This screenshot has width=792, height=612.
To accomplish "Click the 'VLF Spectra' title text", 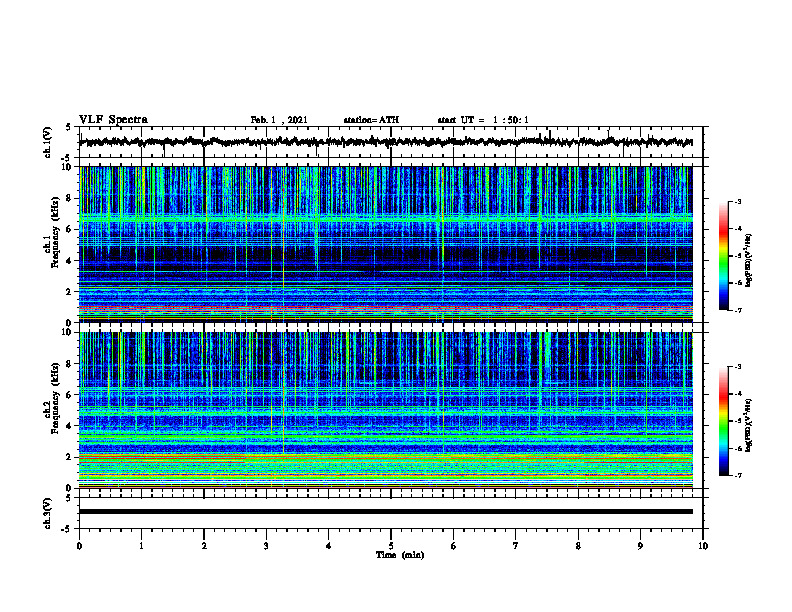I will coord(113,120).
